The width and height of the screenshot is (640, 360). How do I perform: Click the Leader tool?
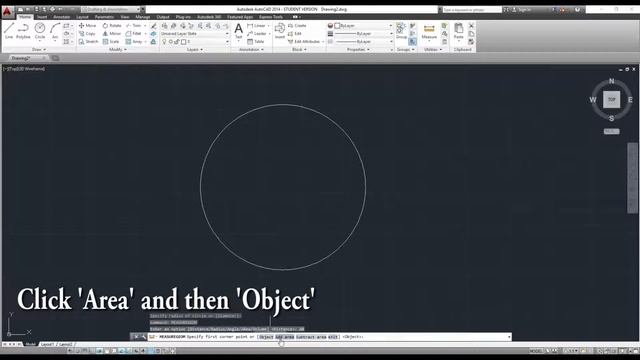tap(257, 33)
